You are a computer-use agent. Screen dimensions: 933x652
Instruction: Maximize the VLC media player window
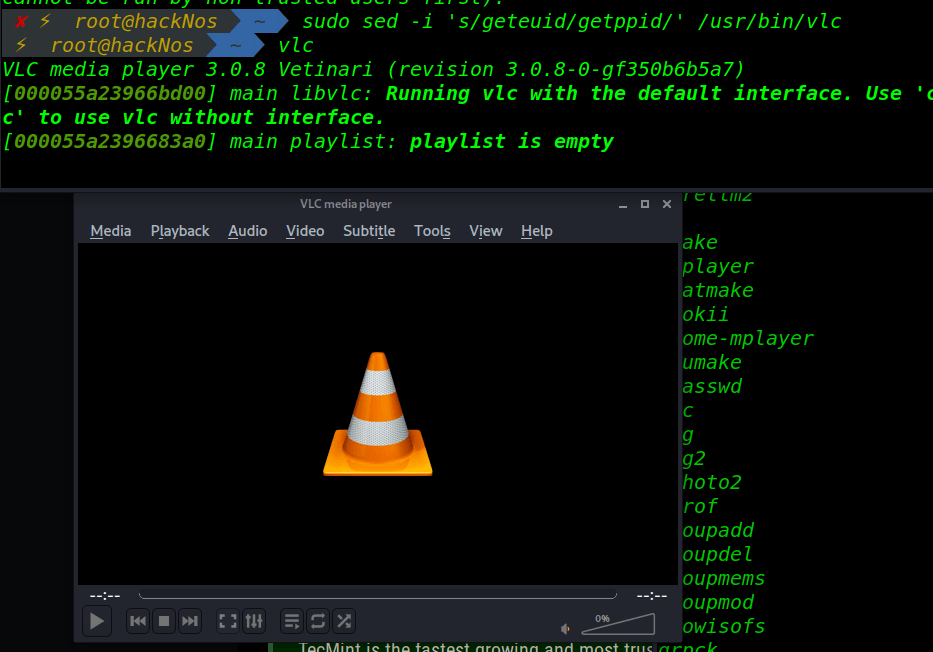(645, 204)
